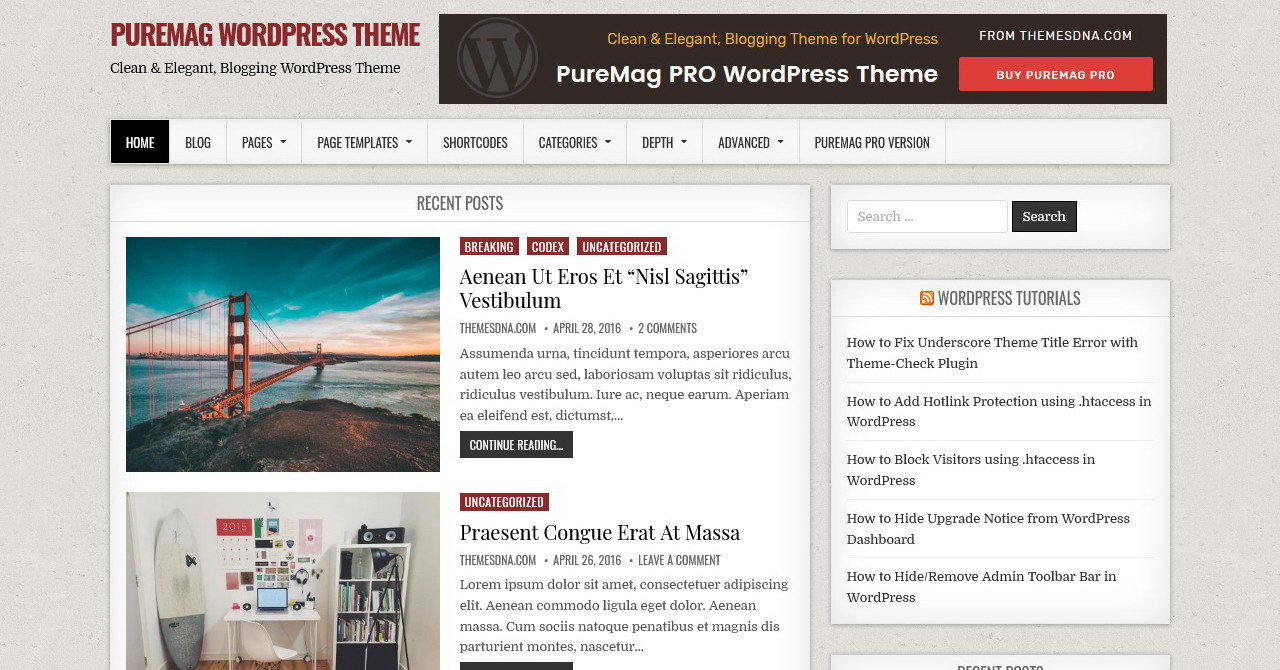Click themesdna.com author on the Aenean post
Image resolution: width=1280 pixels, height=670 pixels.
click(498, 328)
